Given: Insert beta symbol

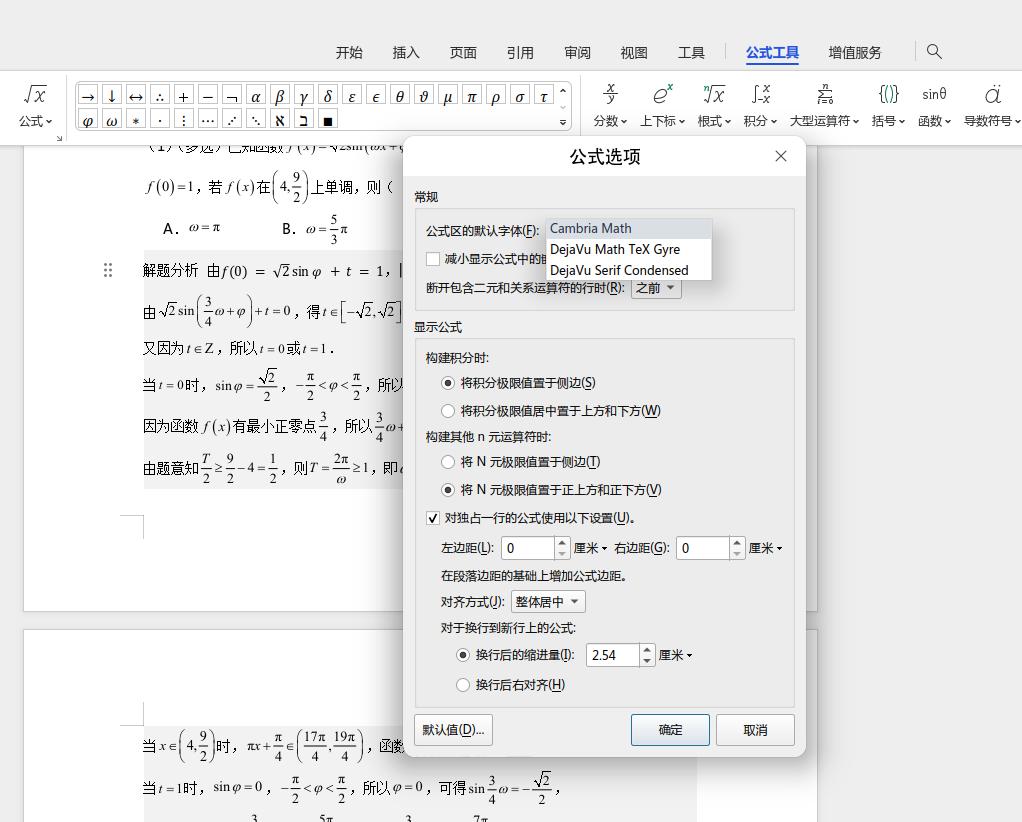Looking at the screenshot, I should coord(280,96).
